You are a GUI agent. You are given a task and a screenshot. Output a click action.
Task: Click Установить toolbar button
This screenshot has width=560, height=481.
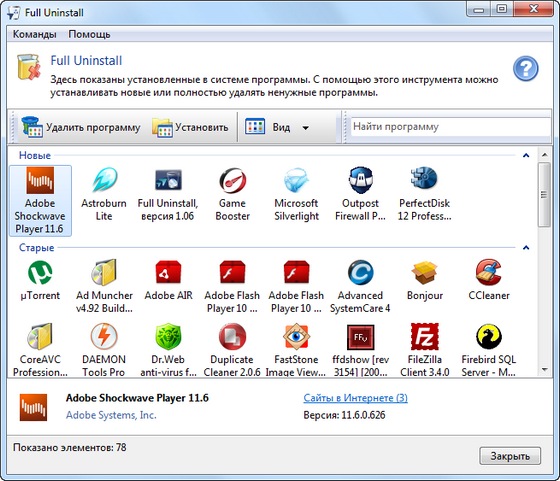(190, 127)
